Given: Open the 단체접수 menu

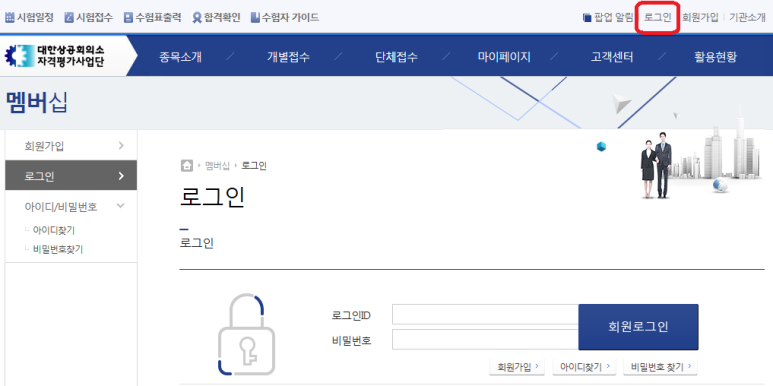Looking at the screenshot, I should click(x=396, y=57).
